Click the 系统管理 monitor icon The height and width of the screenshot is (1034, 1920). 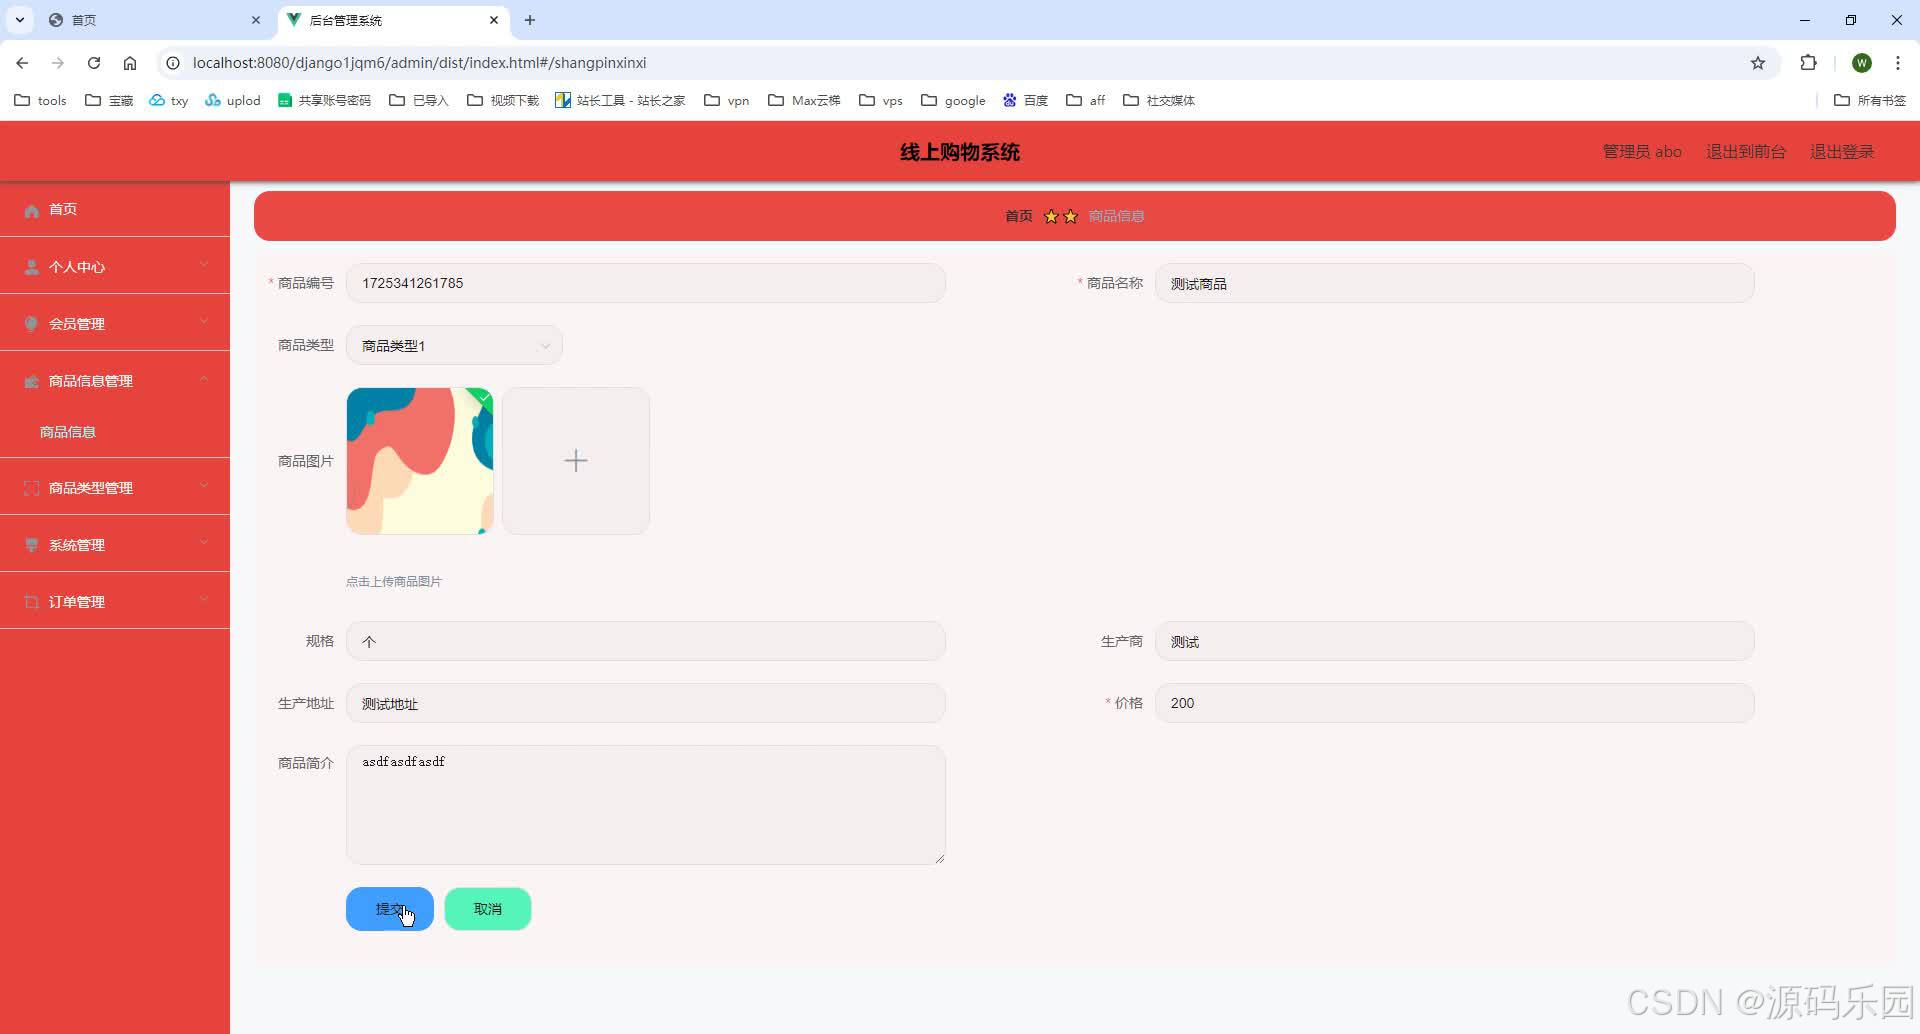(31, 544)
